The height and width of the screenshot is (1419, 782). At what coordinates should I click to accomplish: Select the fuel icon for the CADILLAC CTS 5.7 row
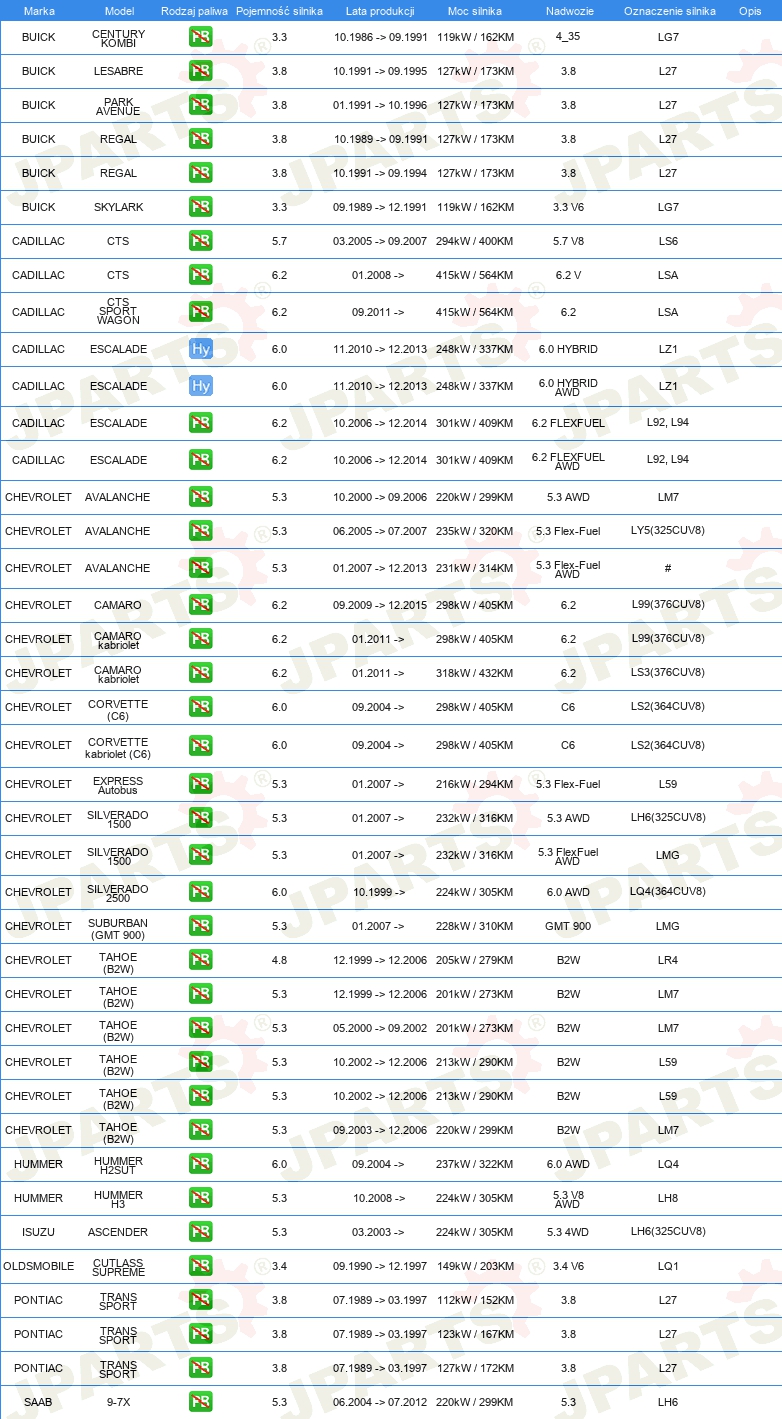[201, 241]
